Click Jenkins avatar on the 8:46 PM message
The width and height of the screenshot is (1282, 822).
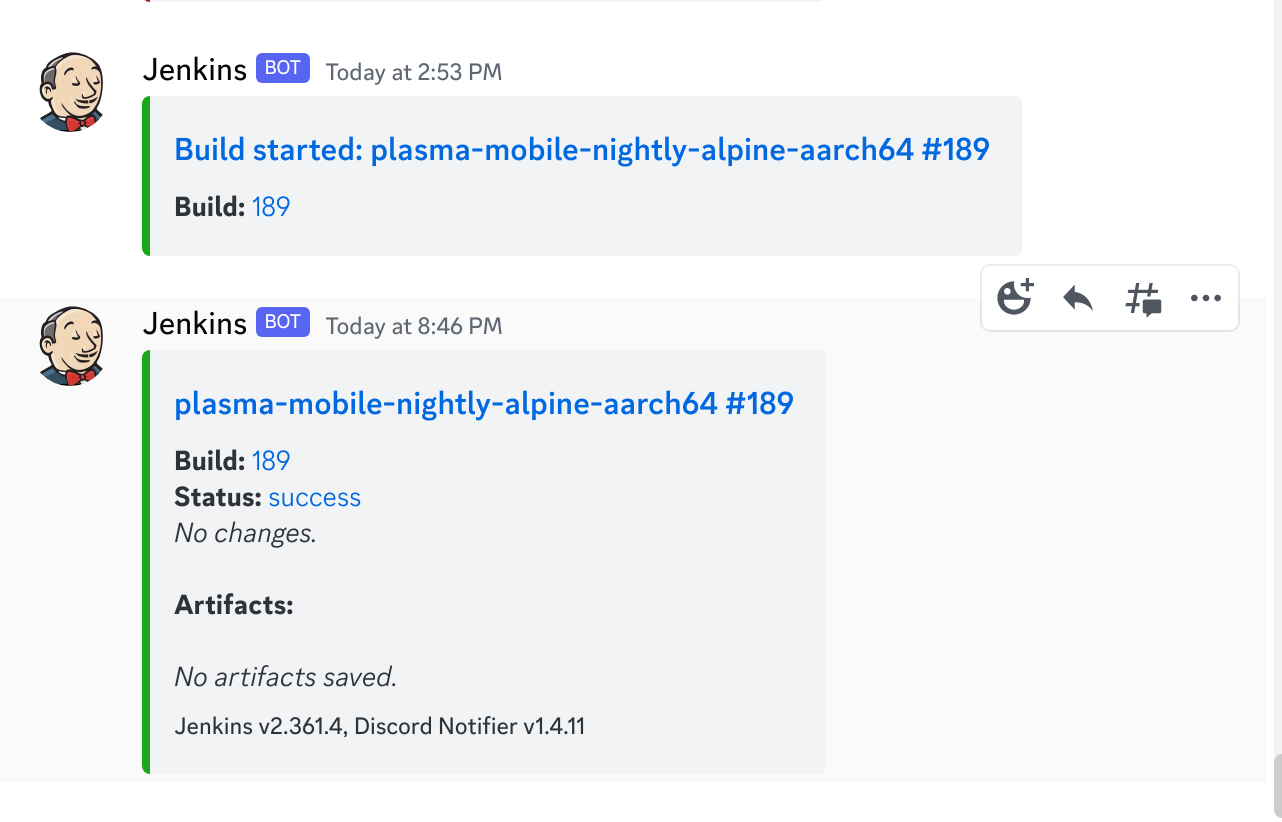[71, 345]
